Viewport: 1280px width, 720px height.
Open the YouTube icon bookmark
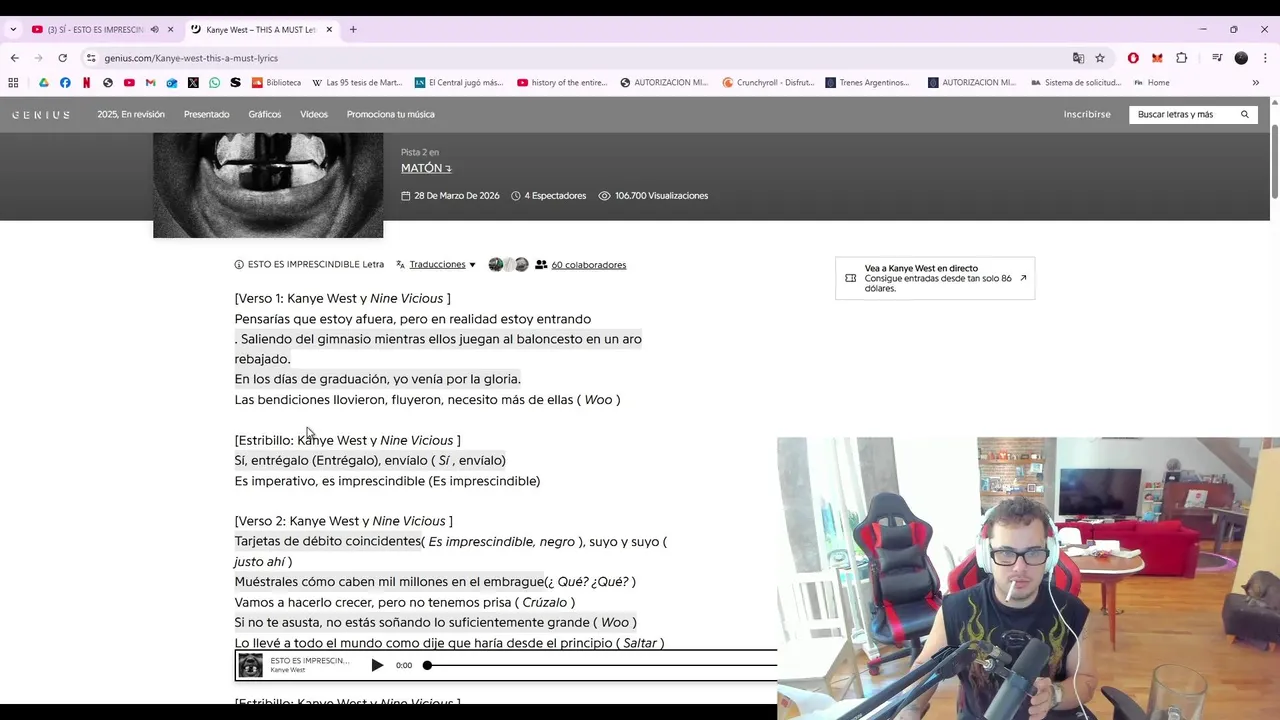[x=129, y=83]
